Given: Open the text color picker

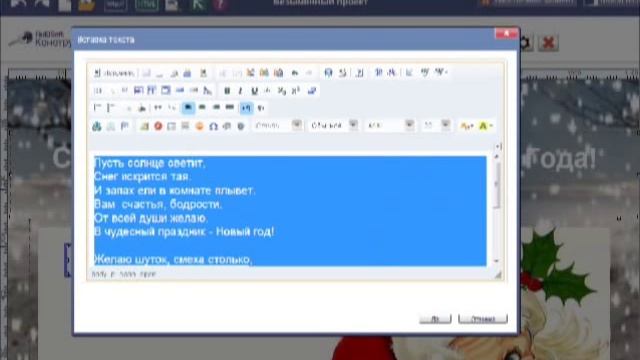Looking at the screenshot, I should (x=467, y=126).
